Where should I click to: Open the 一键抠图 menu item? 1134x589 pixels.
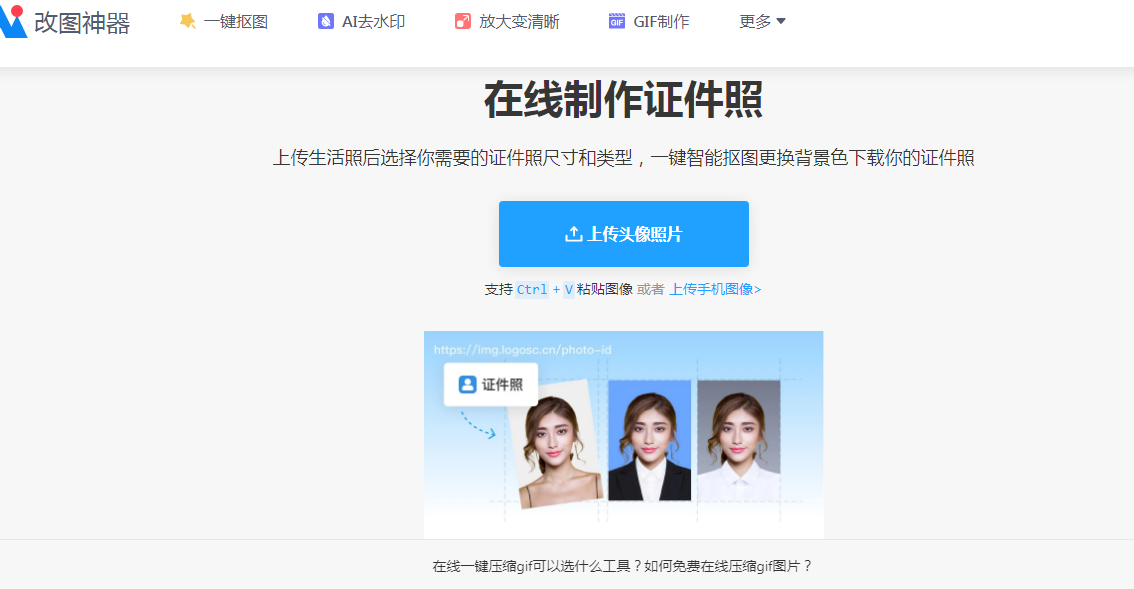point(224,22)
